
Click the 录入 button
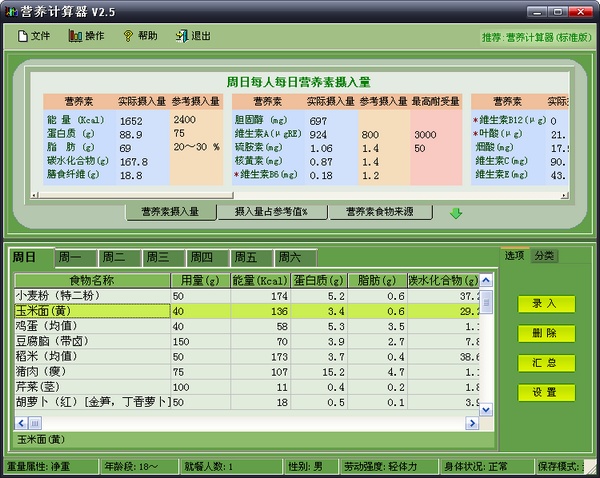pyautogui.click(x=546, y=304)
